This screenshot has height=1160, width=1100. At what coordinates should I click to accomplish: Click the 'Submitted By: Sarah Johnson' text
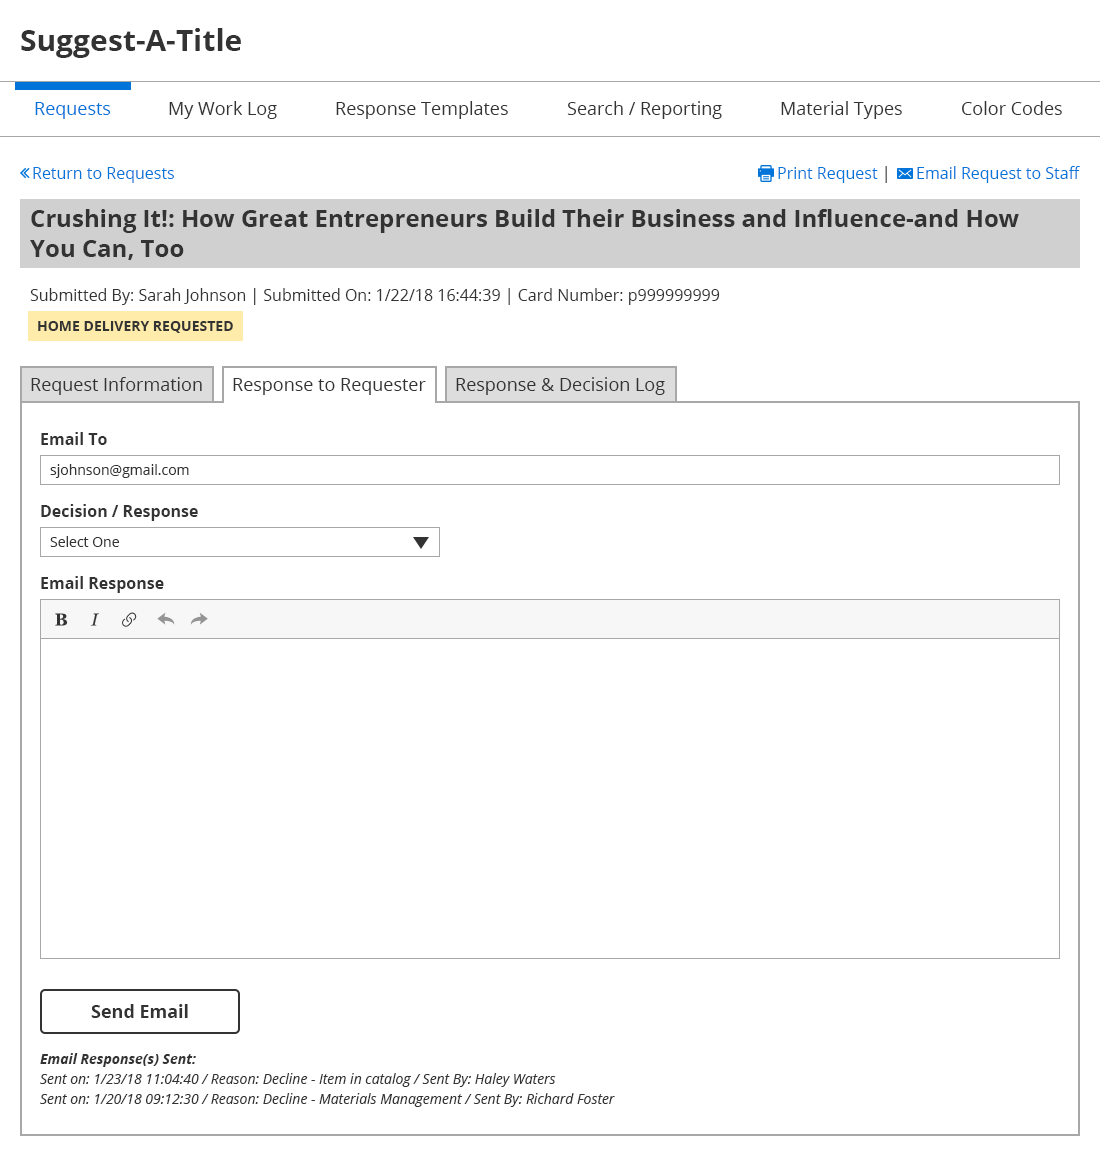(138, 295)
